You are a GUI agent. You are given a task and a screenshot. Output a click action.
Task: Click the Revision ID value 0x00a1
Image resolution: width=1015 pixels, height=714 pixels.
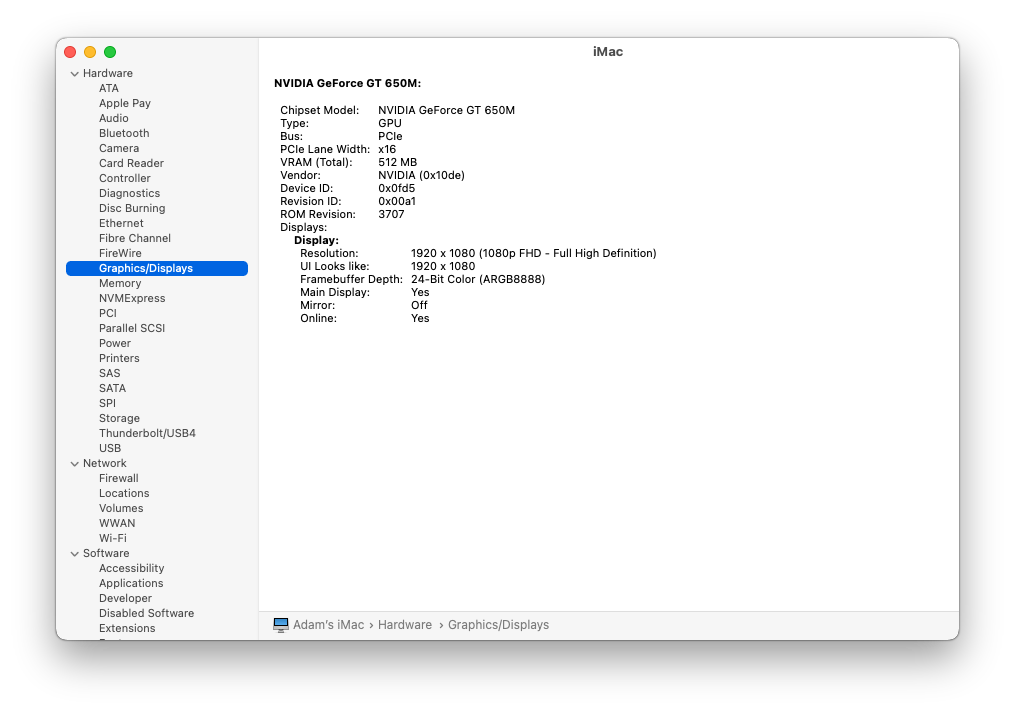coord(397,201)
